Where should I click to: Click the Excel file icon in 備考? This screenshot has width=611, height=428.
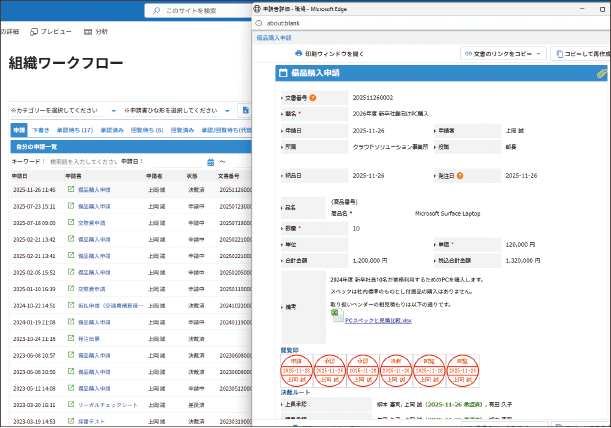click(337, 312)
